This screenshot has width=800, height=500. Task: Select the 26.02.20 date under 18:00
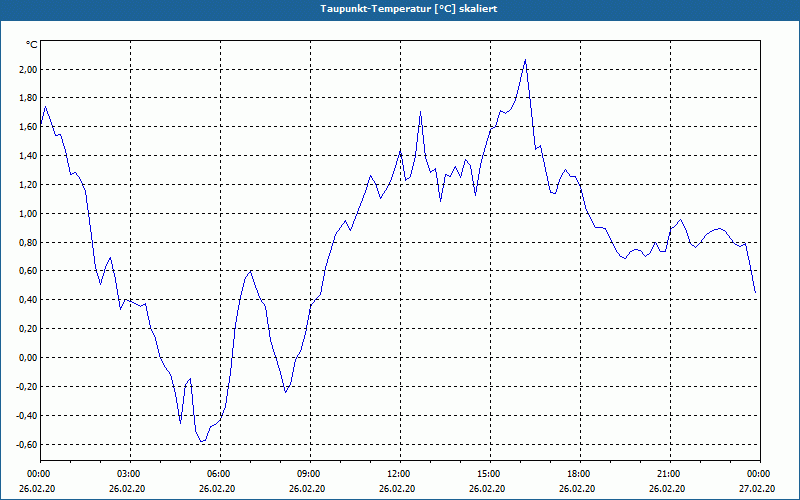click(577, 488)
